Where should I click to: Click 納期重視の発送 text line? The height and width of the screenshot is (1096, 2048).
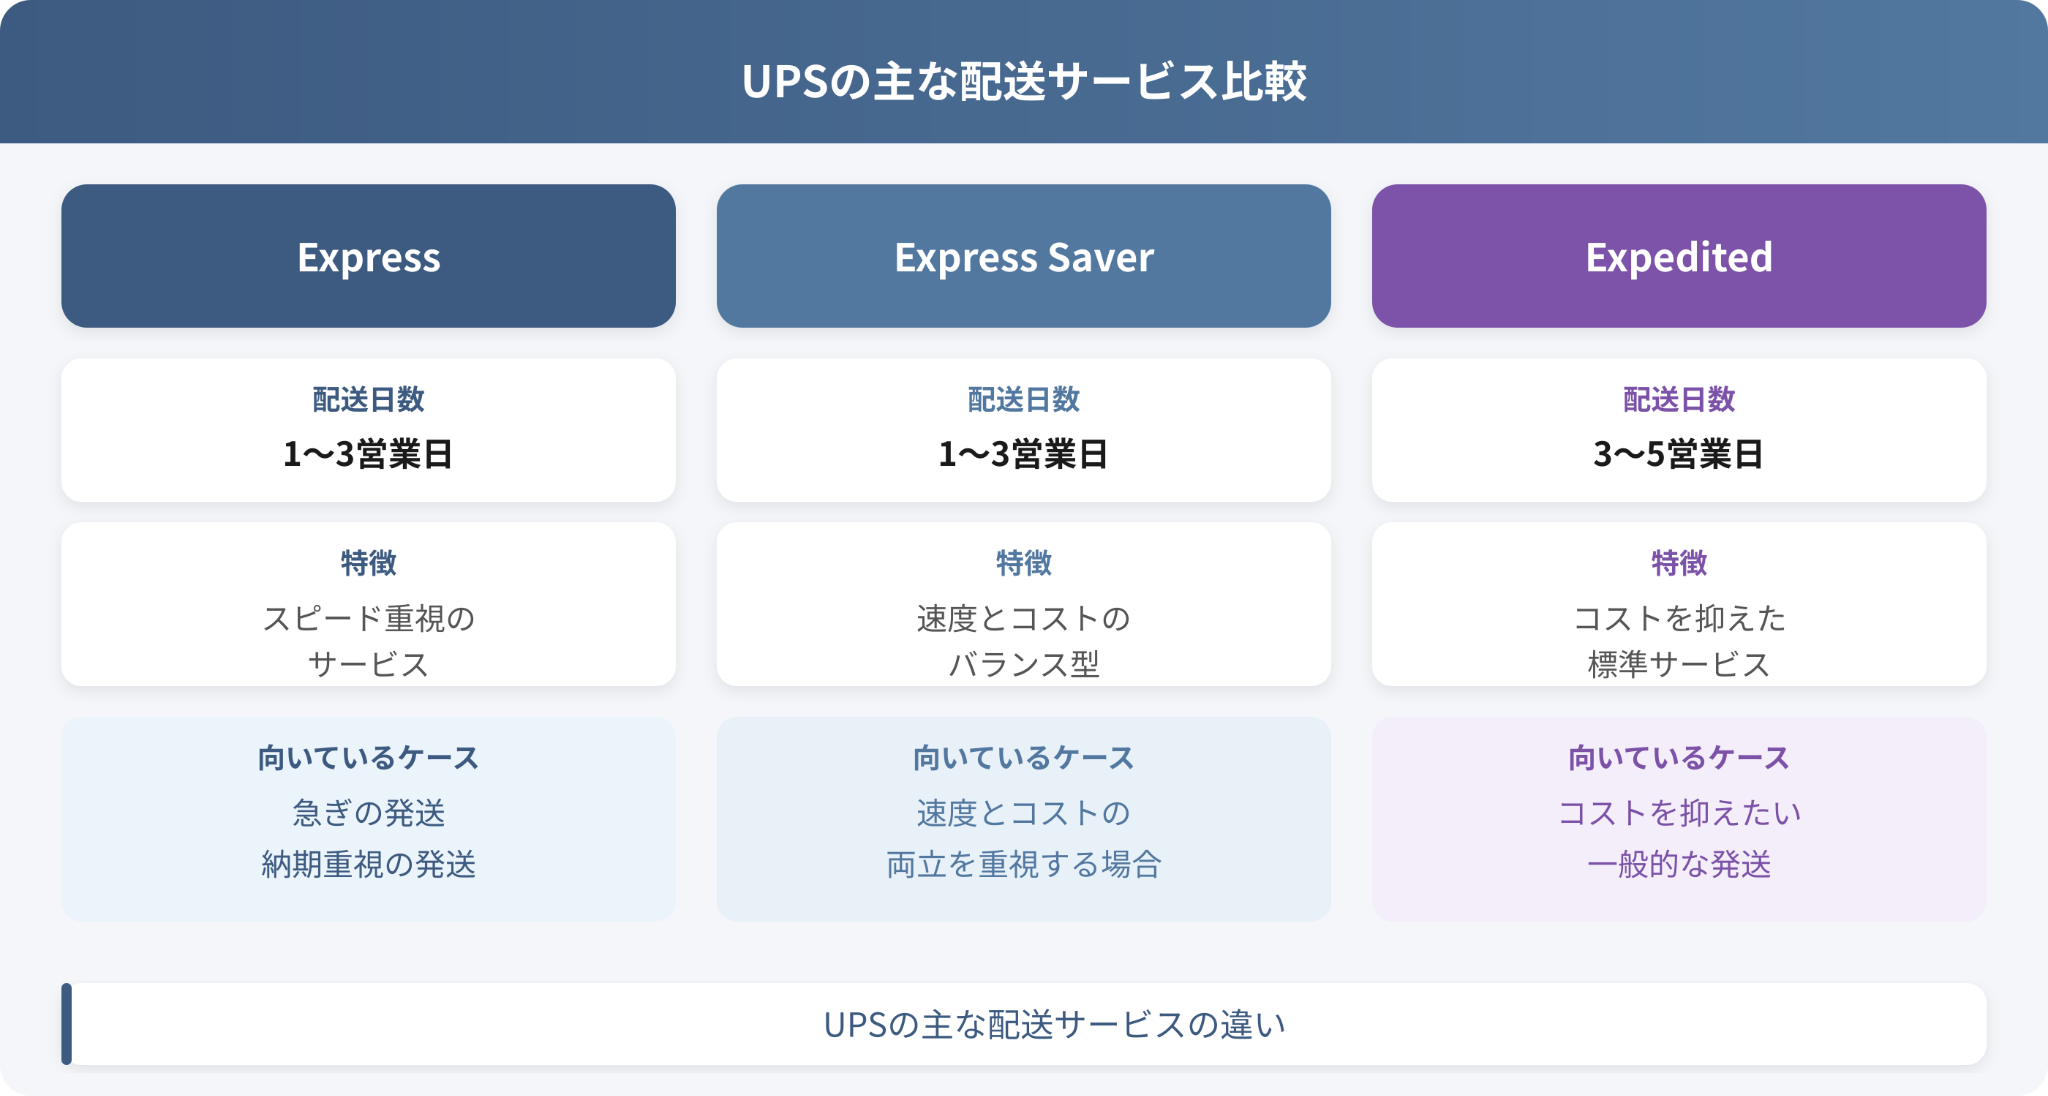point(368,864)
